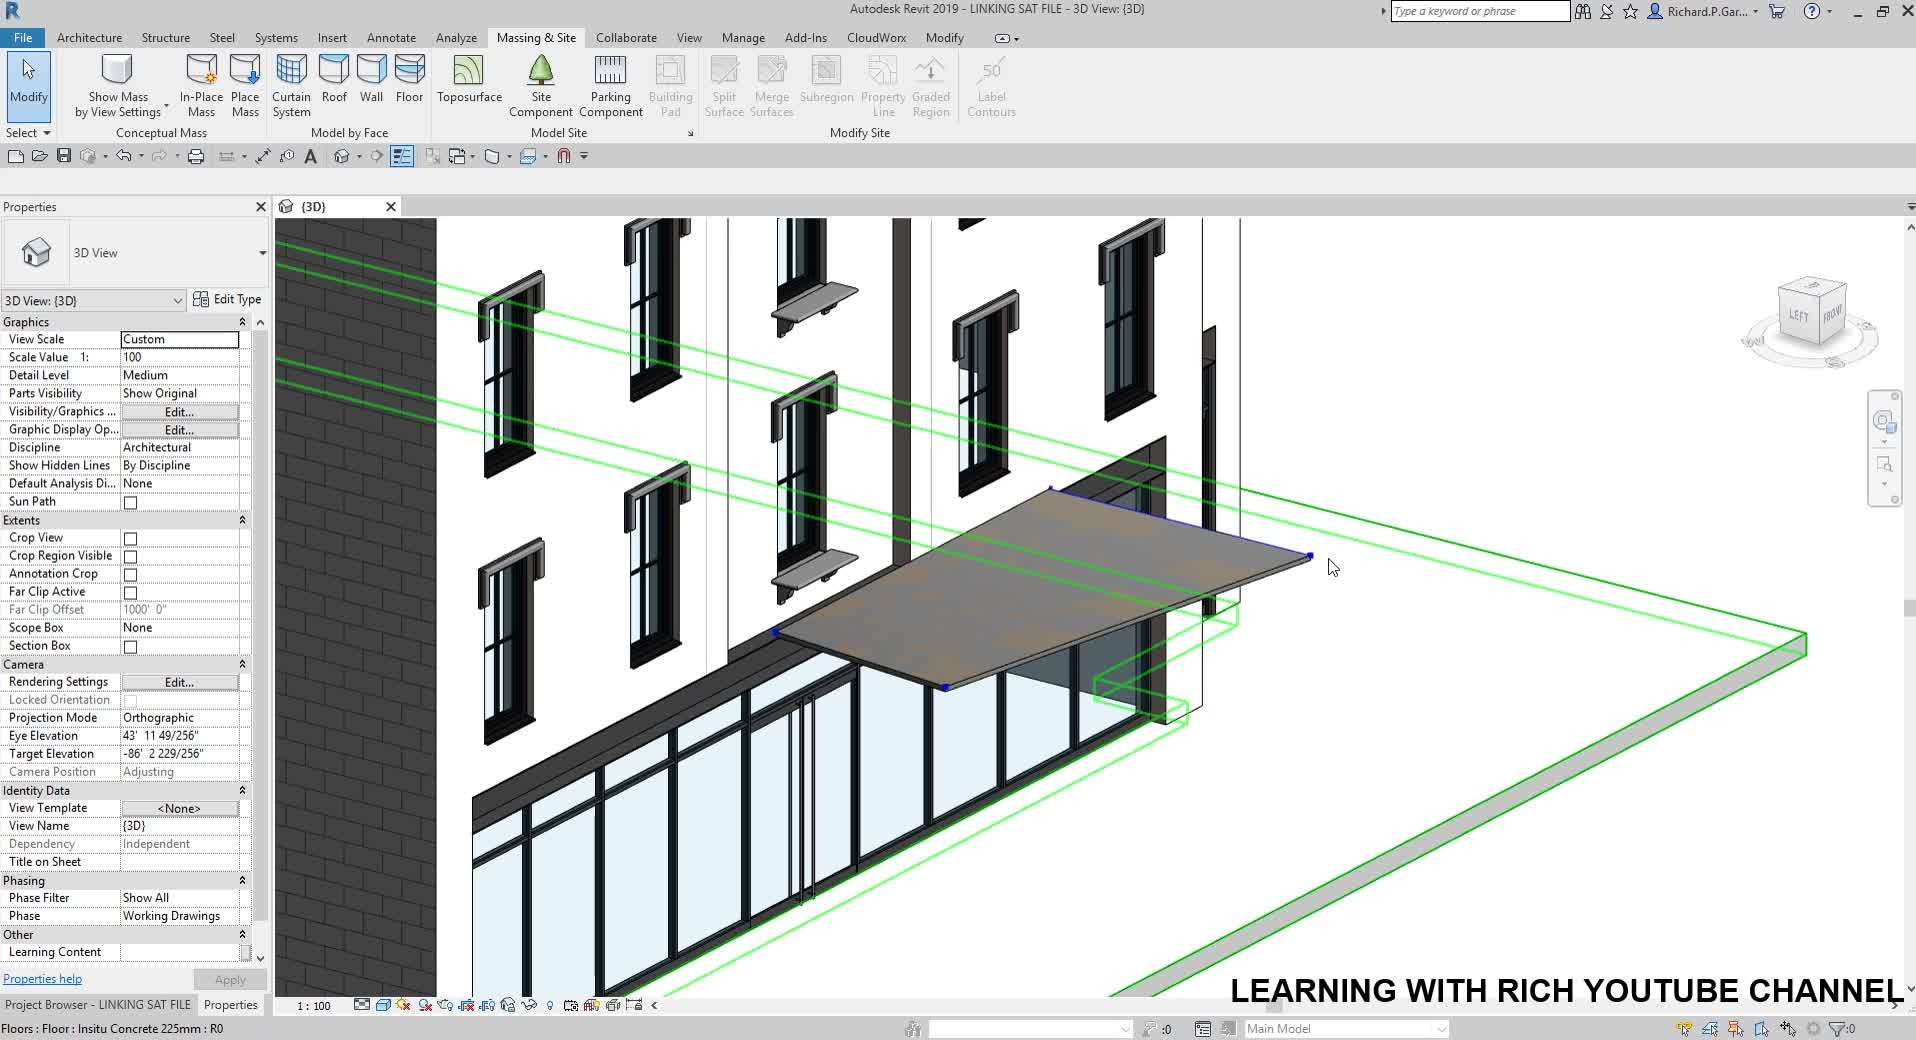Toggle the Far Clip Active checkbox

click(x=130, y=592)
